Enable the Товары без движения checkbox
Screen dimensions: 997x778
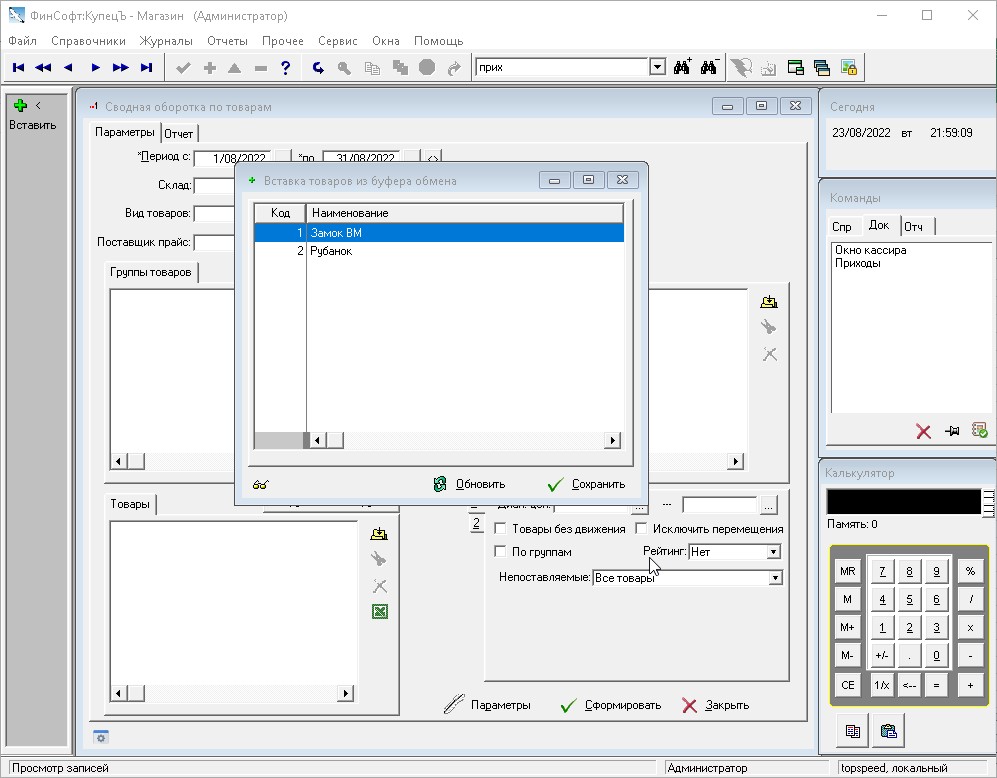tap(501, 529)
